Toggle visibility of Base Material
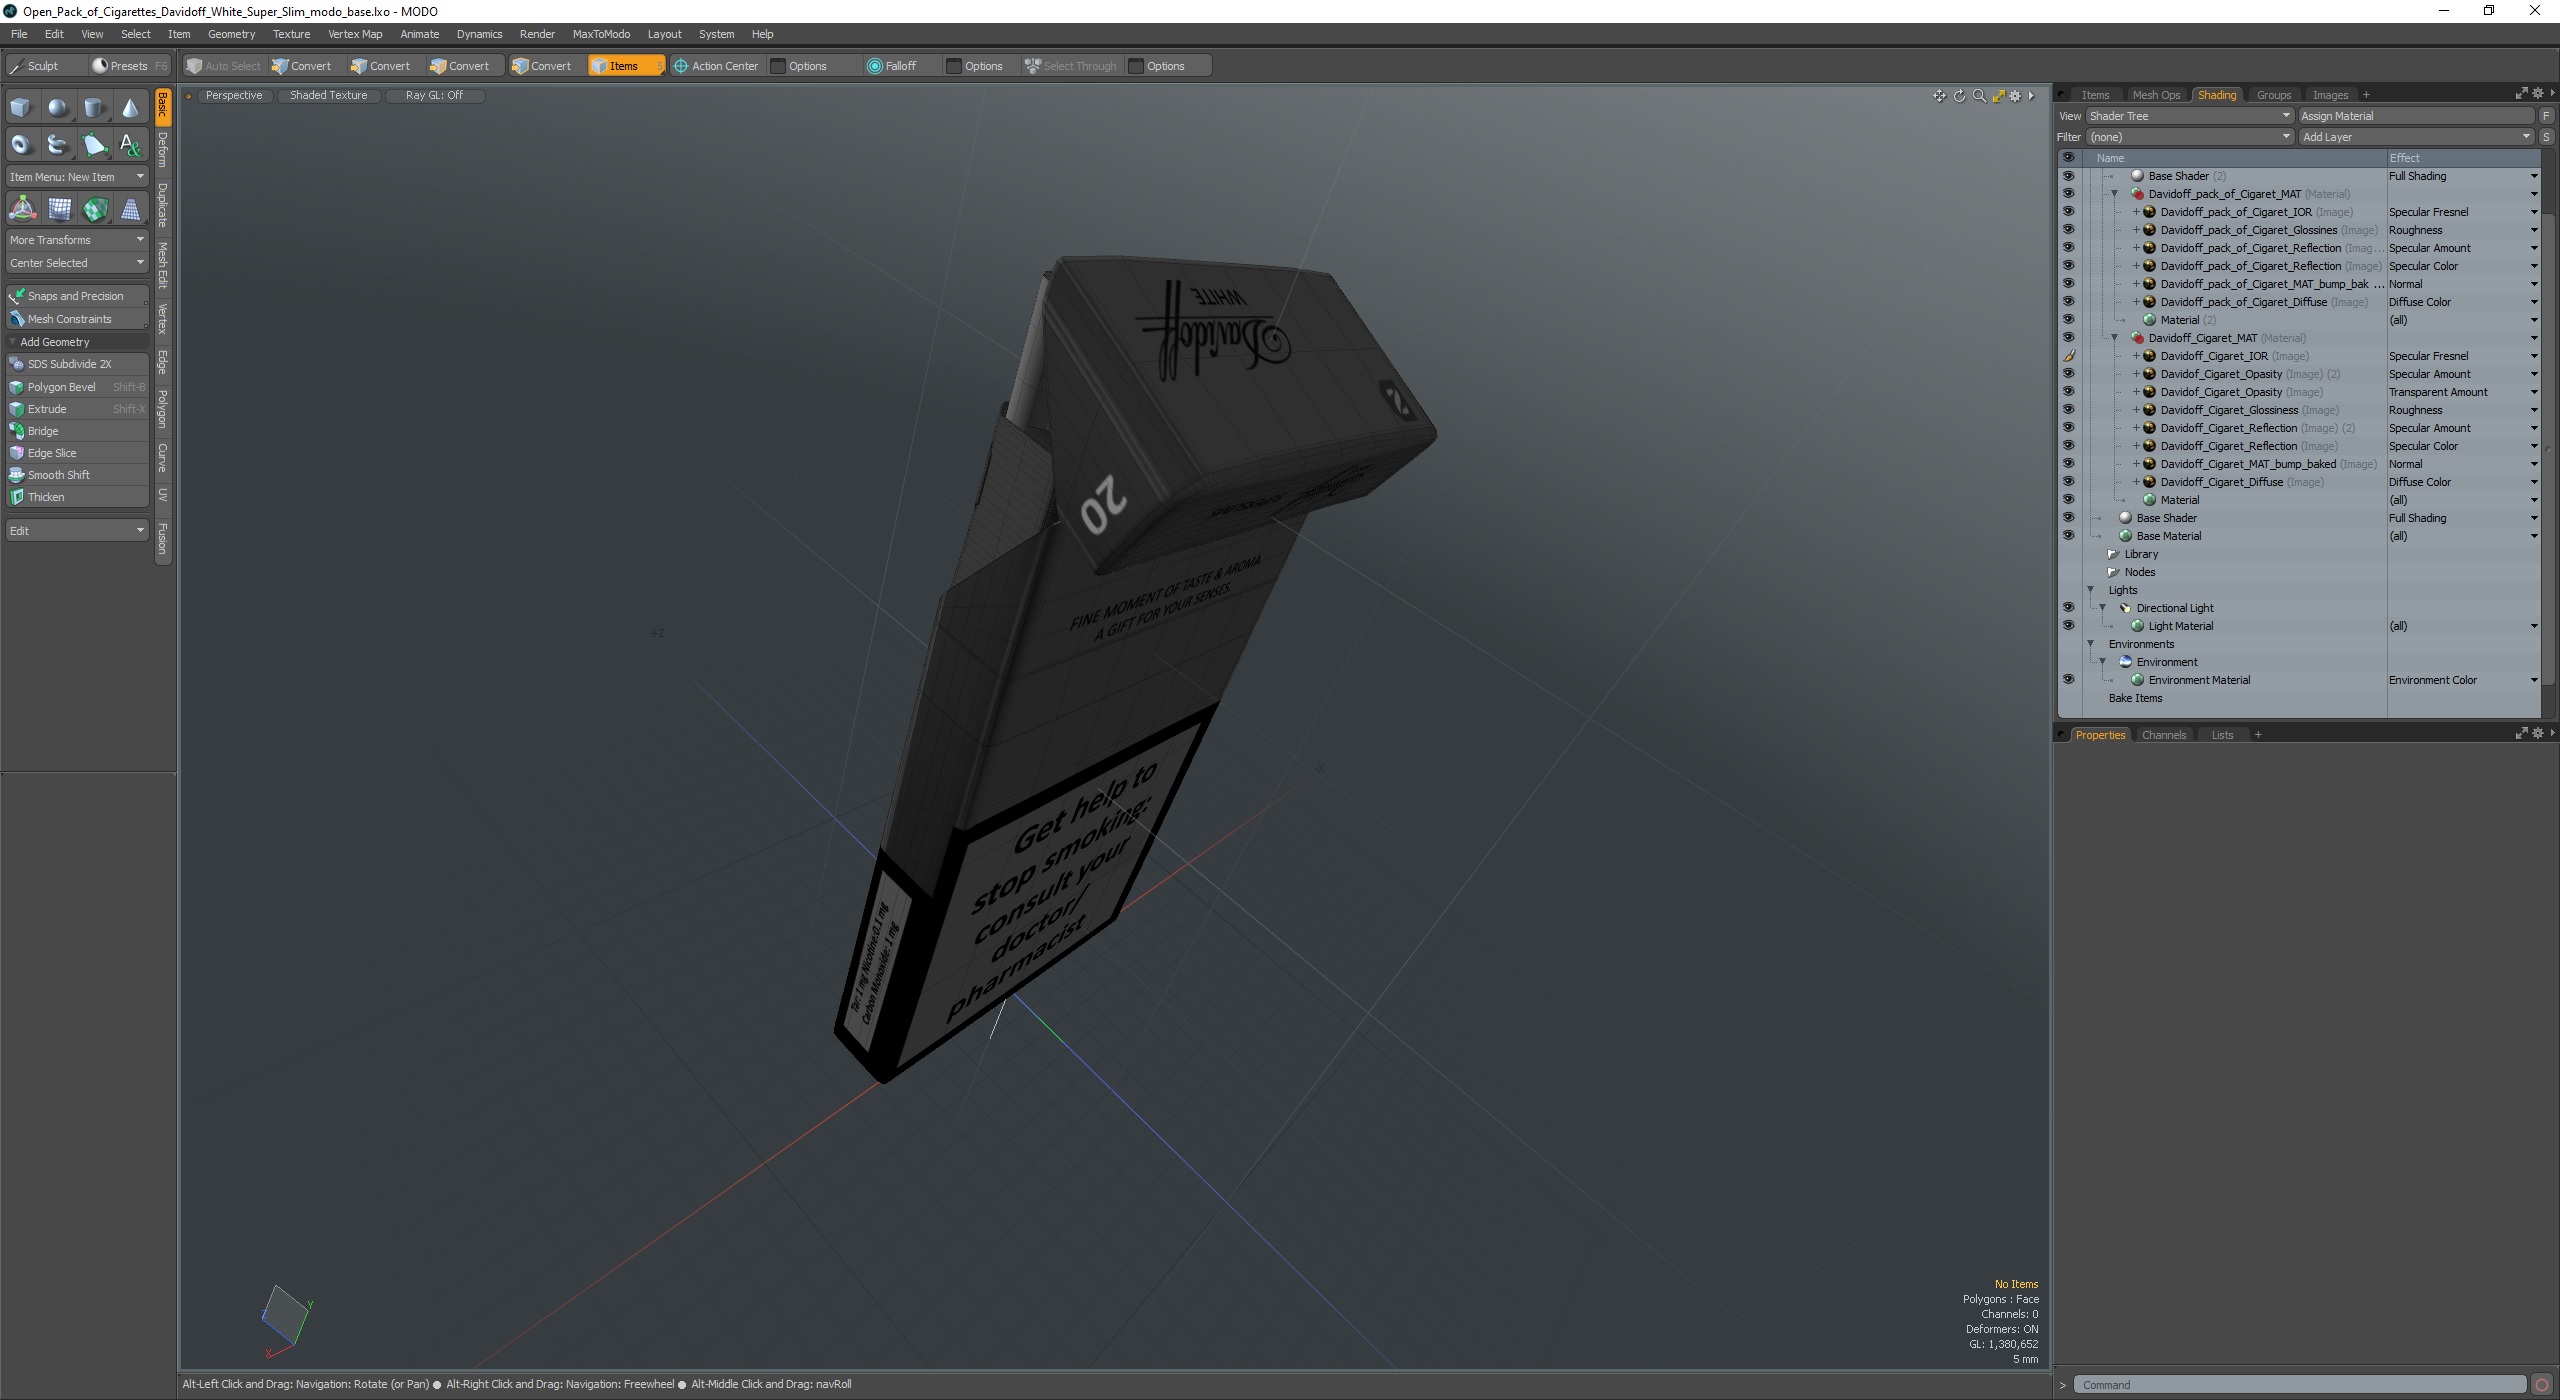Screen dimensions: 2560x1400 2068,536
